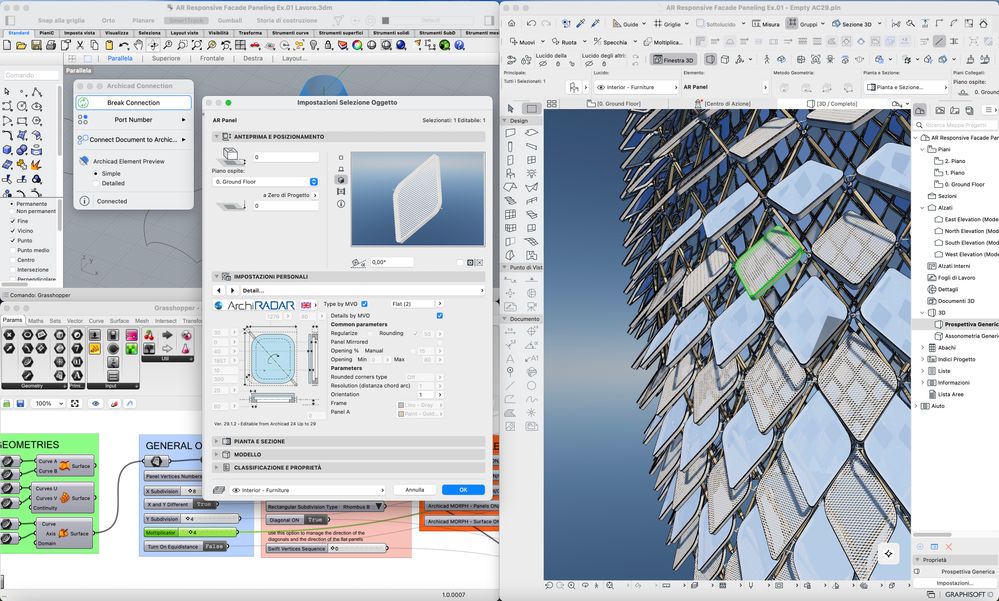Open the Frontale viewport tab

(212, 59)
